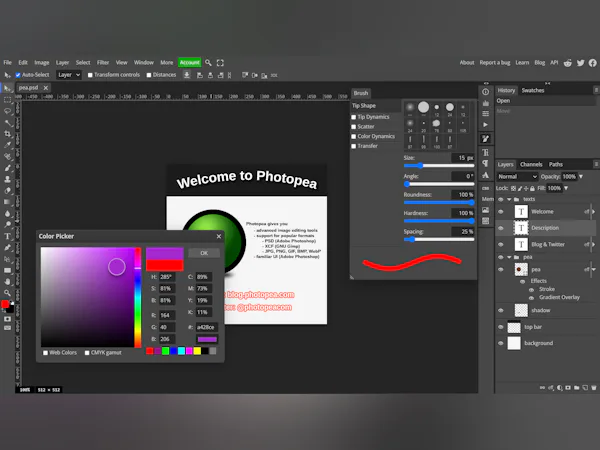The height and width of the screenshot is (450, 600).
Task: Open the Learn link
Action: (522, 63)
